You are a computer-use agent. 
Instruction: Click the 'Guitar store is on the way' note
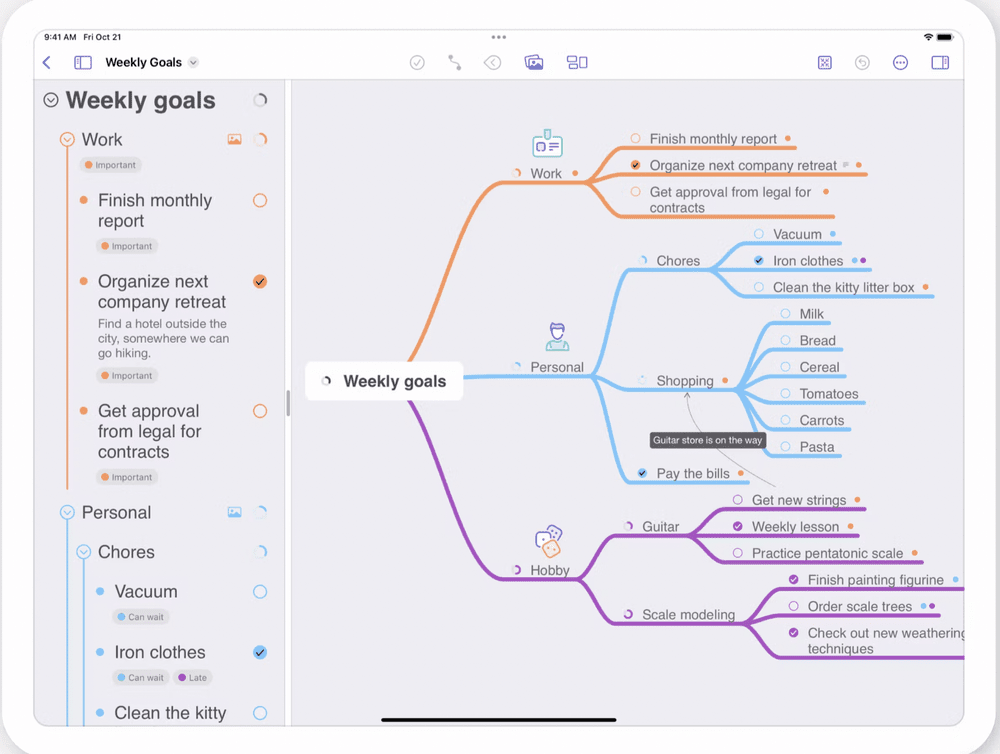pos(707,440)
